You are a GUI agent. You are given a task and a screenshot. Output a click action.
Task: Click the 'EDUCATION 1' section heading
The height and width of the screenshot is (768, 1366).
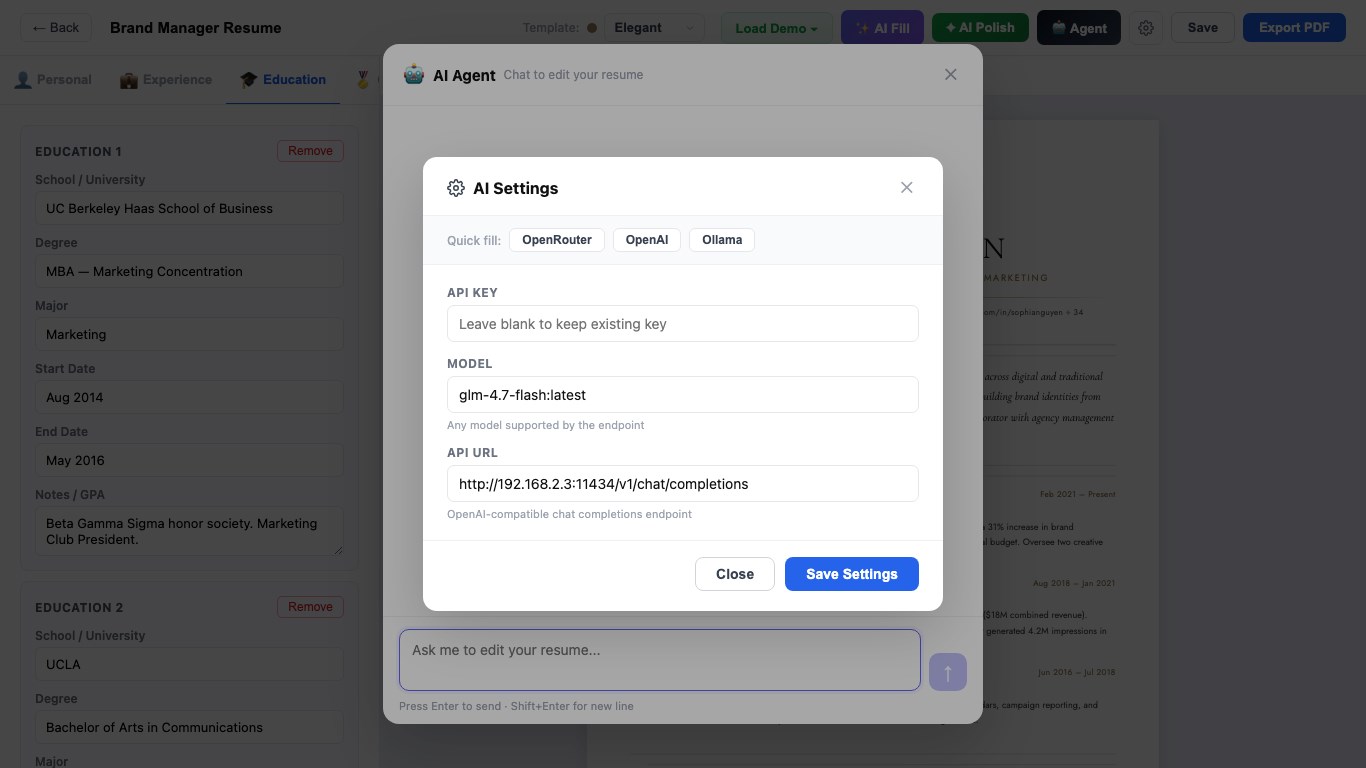[78, 152]
